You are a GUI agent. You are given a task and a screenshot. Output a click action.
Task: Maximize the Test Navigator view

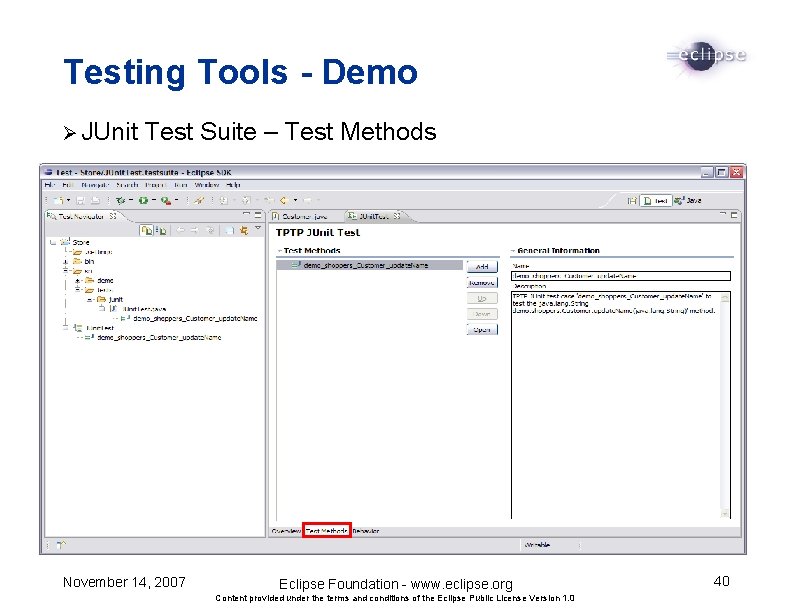pos(258,215)
